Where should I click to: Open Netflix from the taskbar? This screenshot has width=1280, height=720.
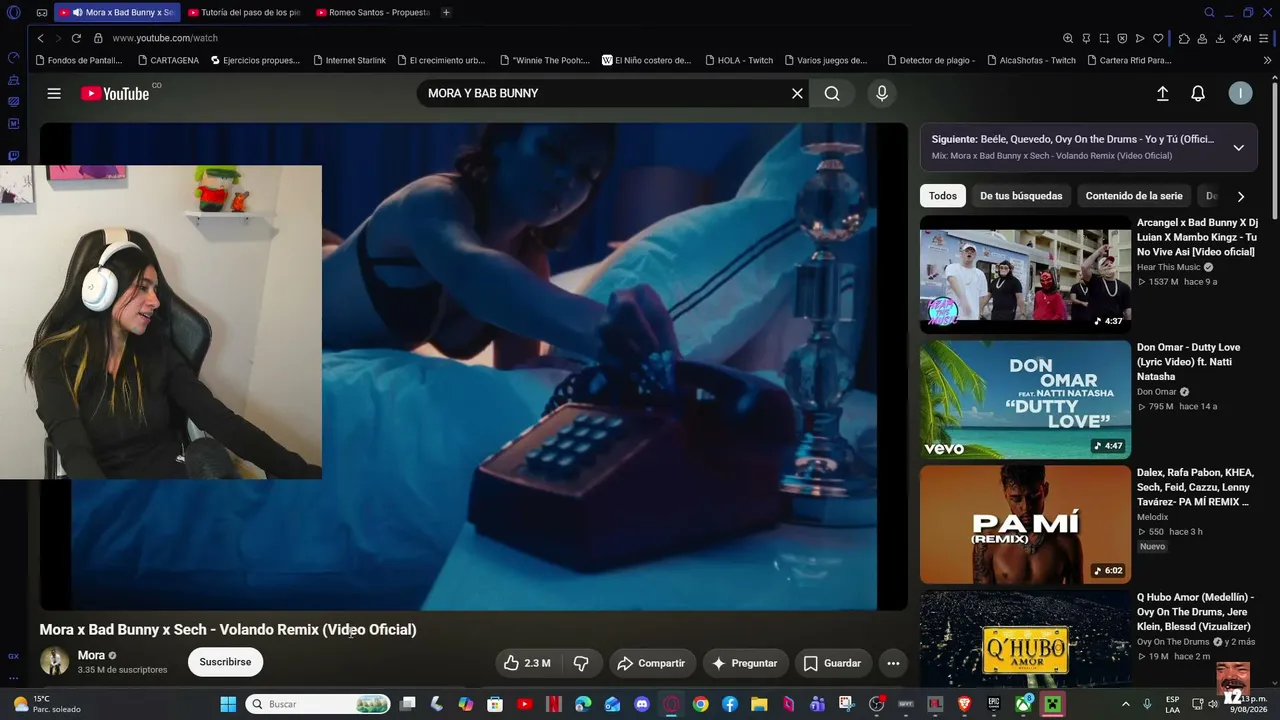[554, 704]
